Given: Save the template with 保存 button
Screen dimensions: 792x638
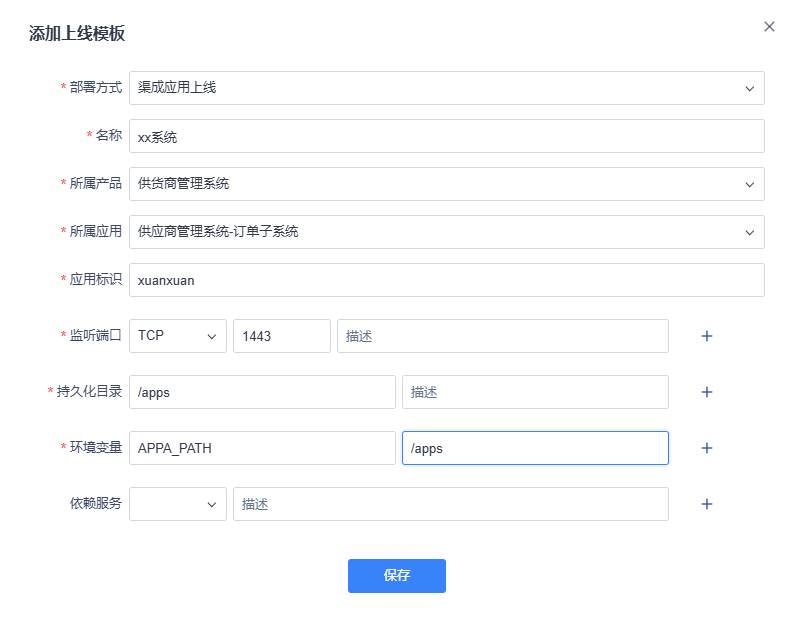Looking at the screenshot, I should click(396, 576).
